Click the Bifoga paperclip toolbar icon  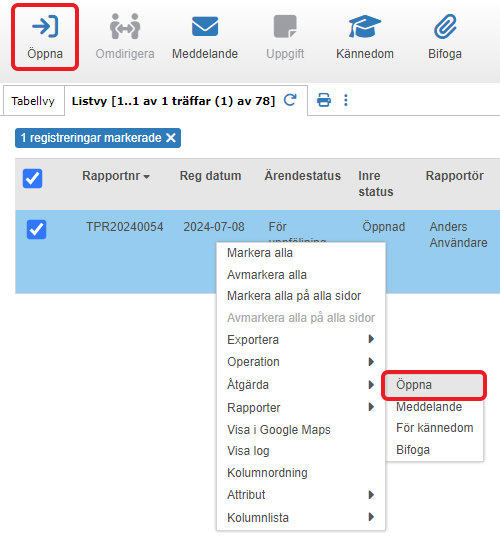coord(445,26)
